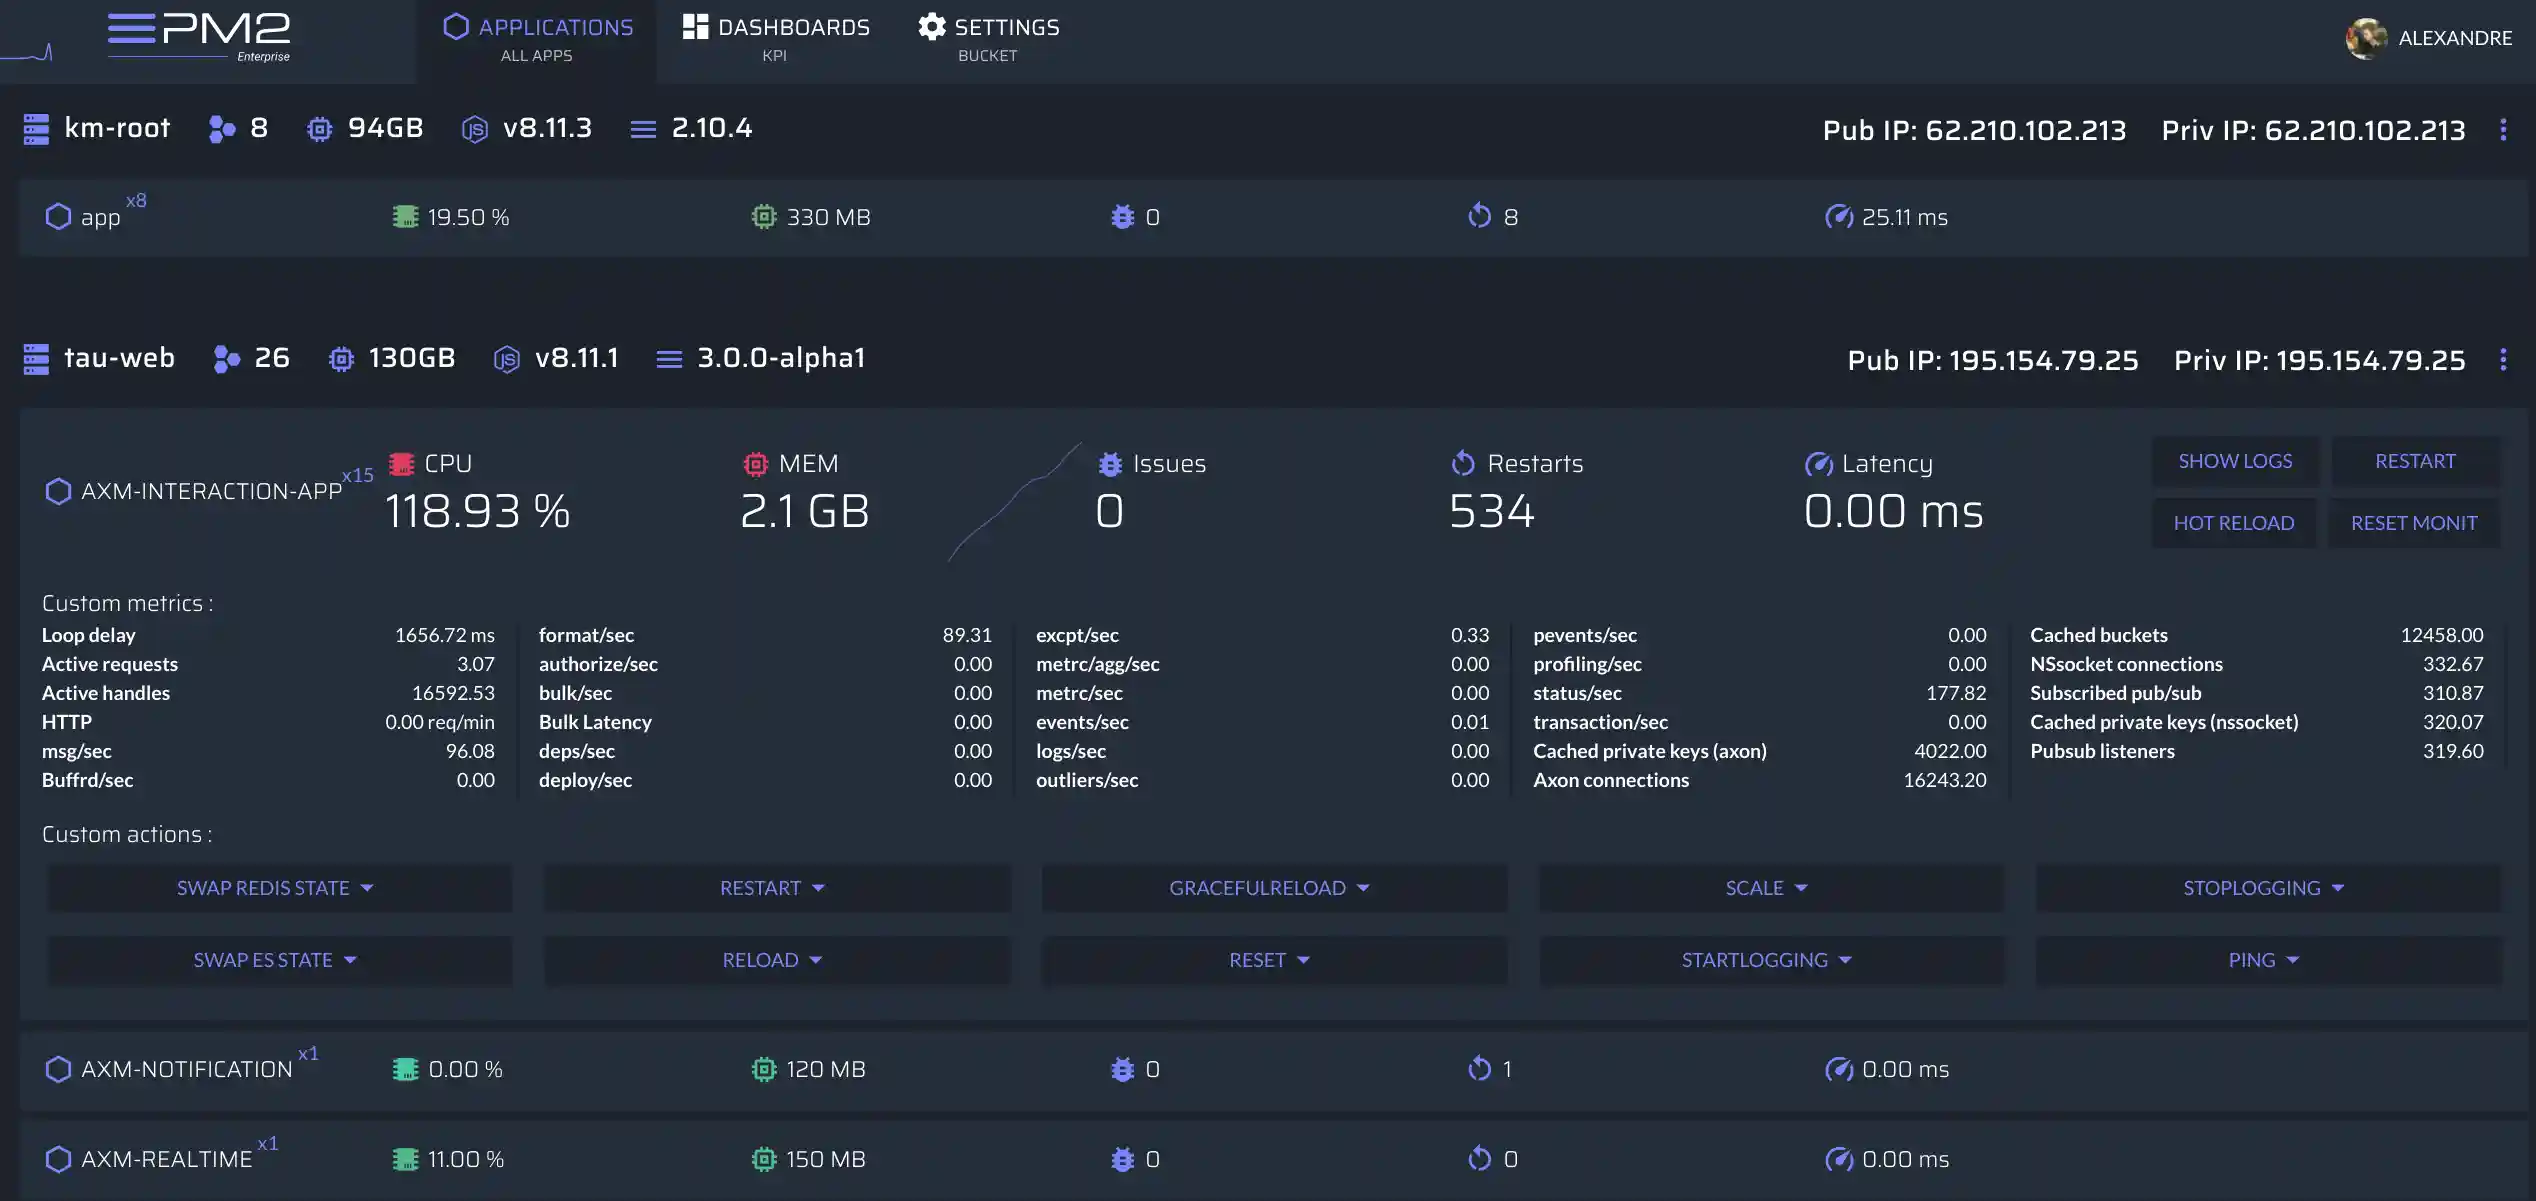Open the SETTINGS bucket section
Viewport: 2536px width, 1201px height.
(x=988, y=38)
